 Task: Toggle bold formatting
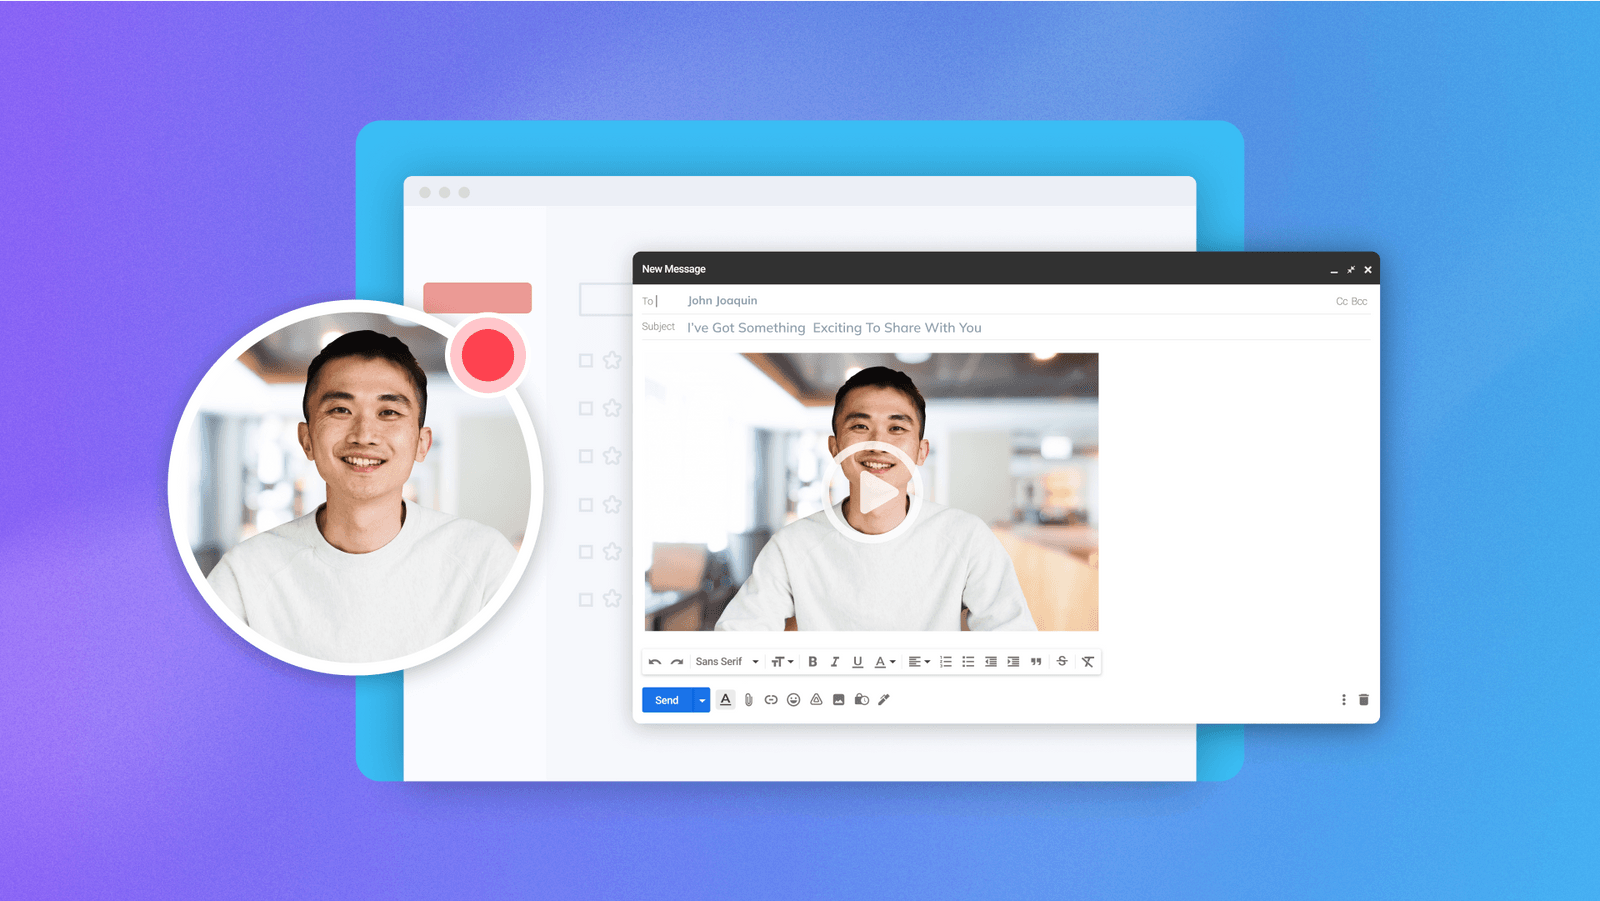pyautogui.click(x=812, y=661)
